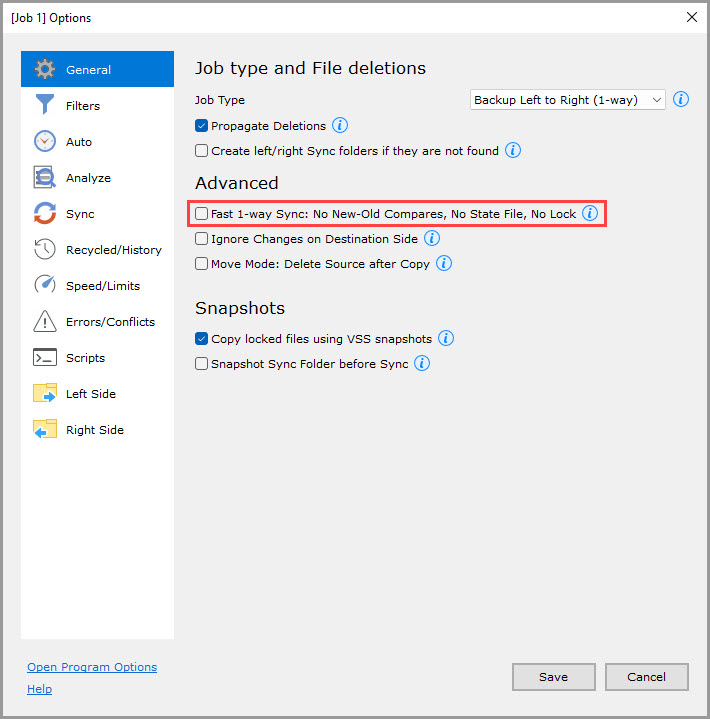
Task: Expand the Job Type dropdown
Action: coord(567,100)
